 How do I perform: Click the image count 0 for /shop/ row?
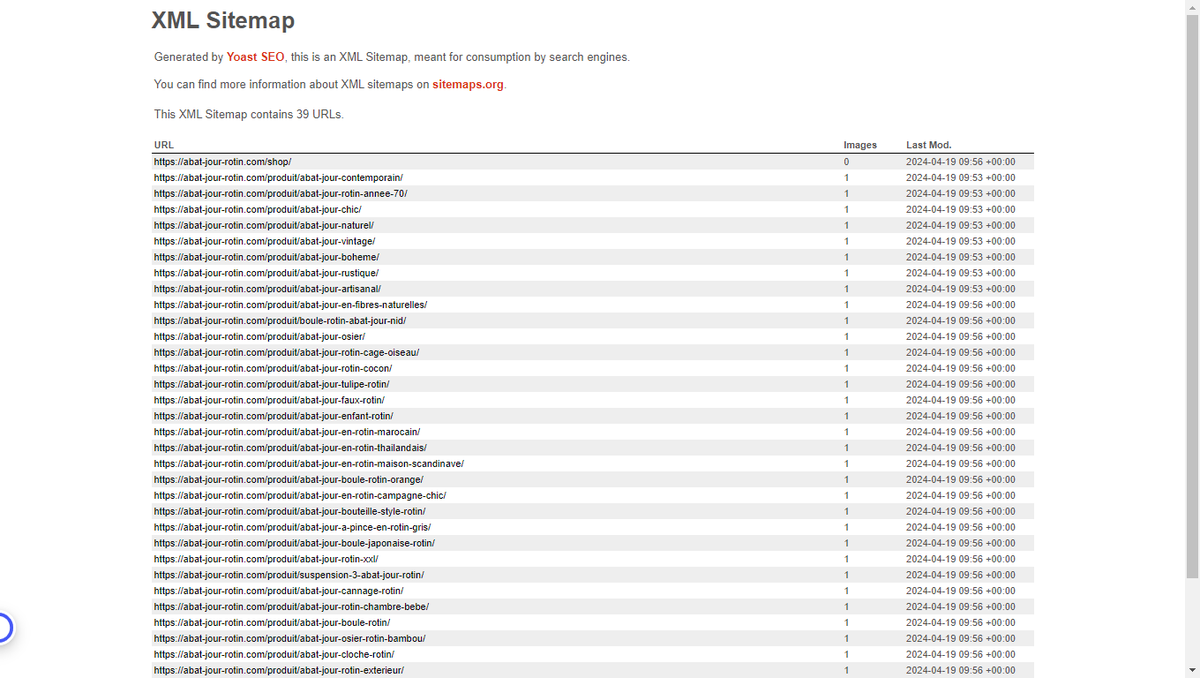846,161
